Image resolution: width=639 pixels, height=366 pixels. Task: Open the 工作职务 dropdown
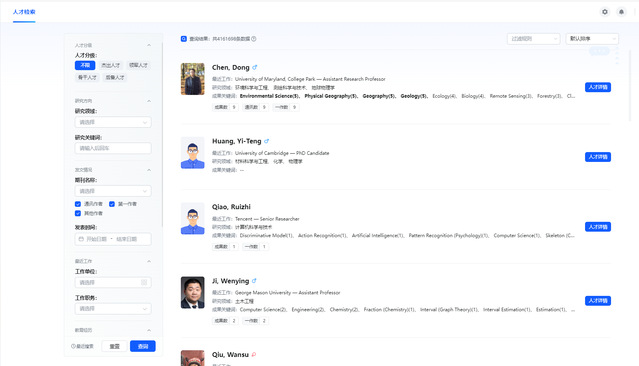[113, 309]
